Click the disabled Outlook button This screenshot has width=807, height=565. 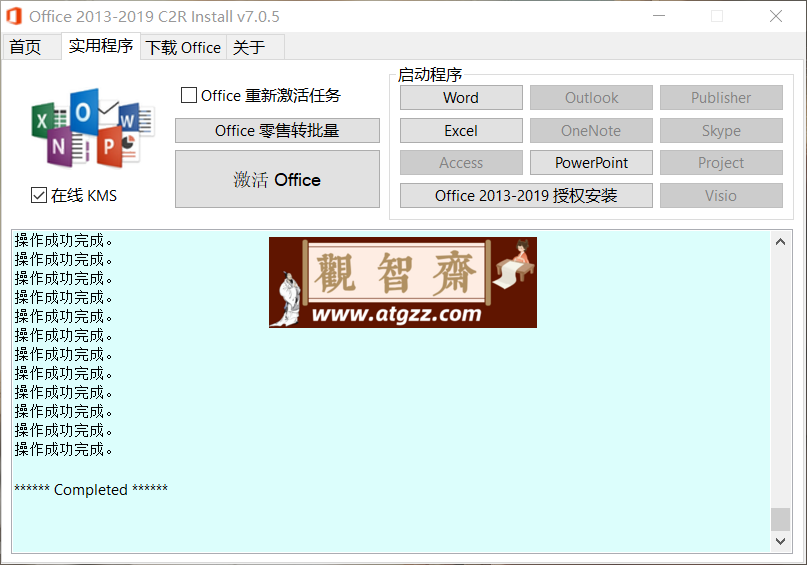pos(591,98)
